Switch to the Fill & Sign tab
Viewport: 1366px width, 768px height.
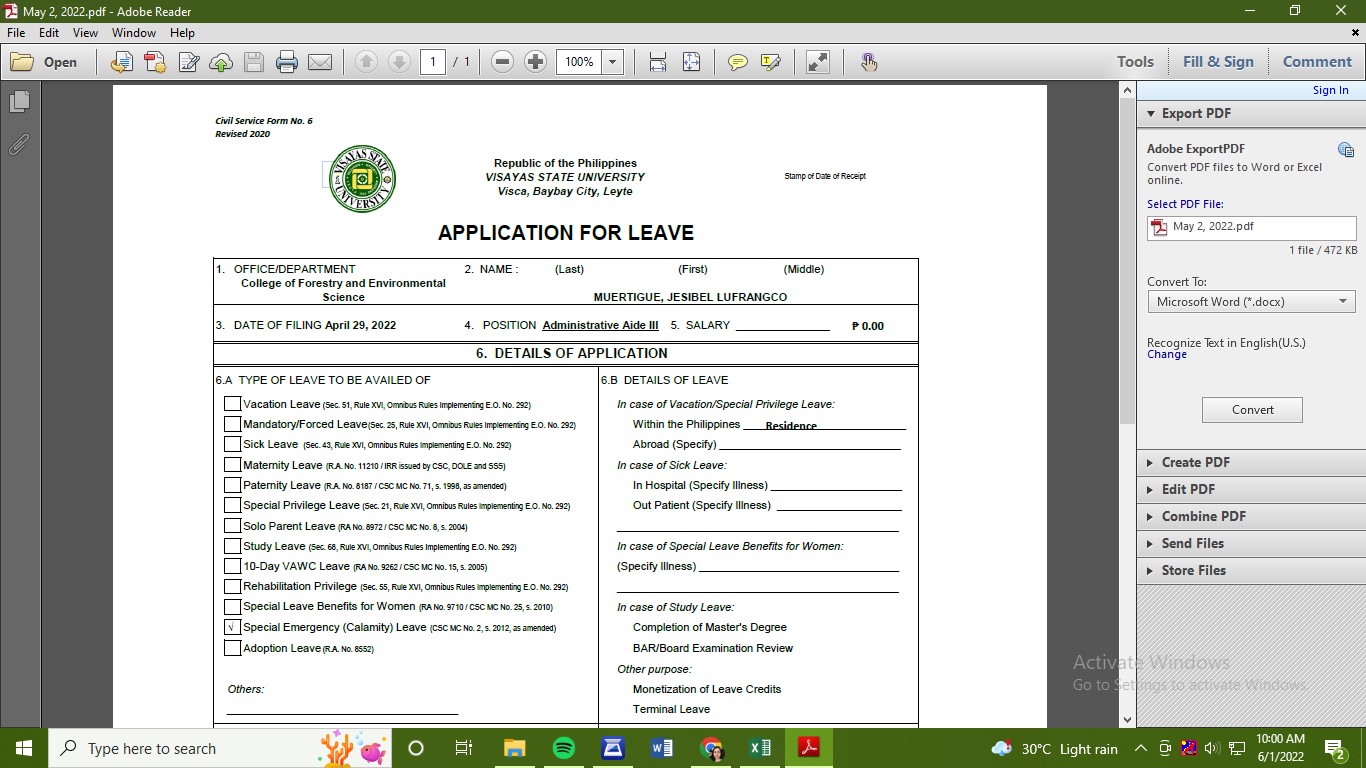point(1217,62)
